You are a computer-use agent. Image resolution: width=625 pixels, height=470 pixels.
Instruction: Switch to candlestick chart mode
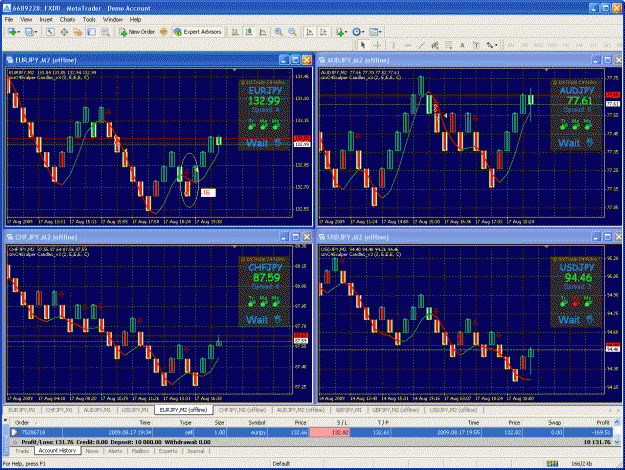click(x=249, y=32)
